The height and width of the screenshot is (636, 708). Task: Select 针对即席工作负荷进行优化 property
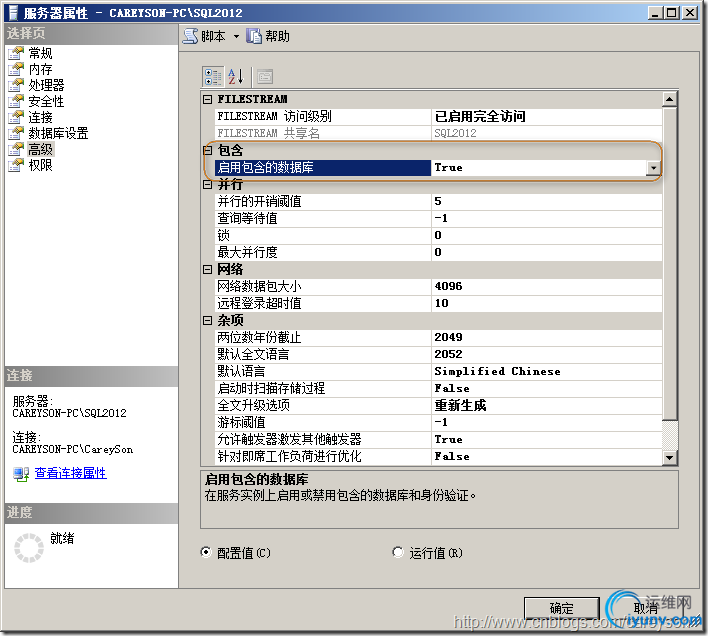[x=323, y=457]
